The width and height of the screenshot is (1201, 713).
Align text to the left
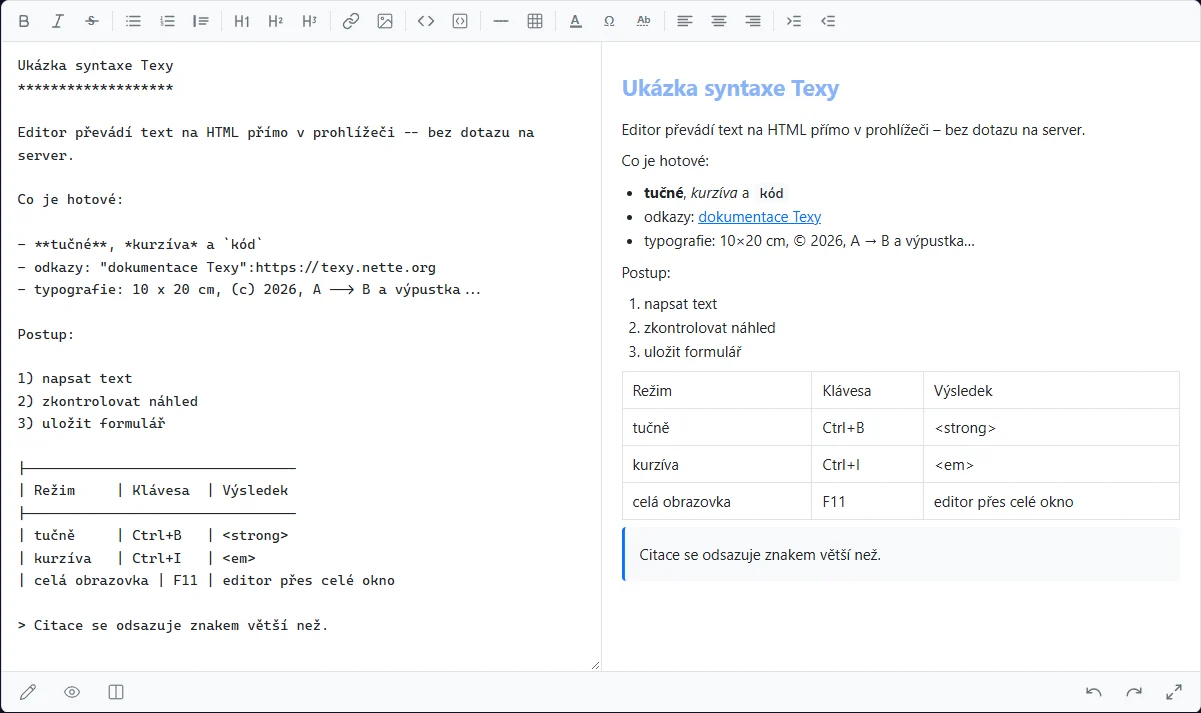pos(685,21)
